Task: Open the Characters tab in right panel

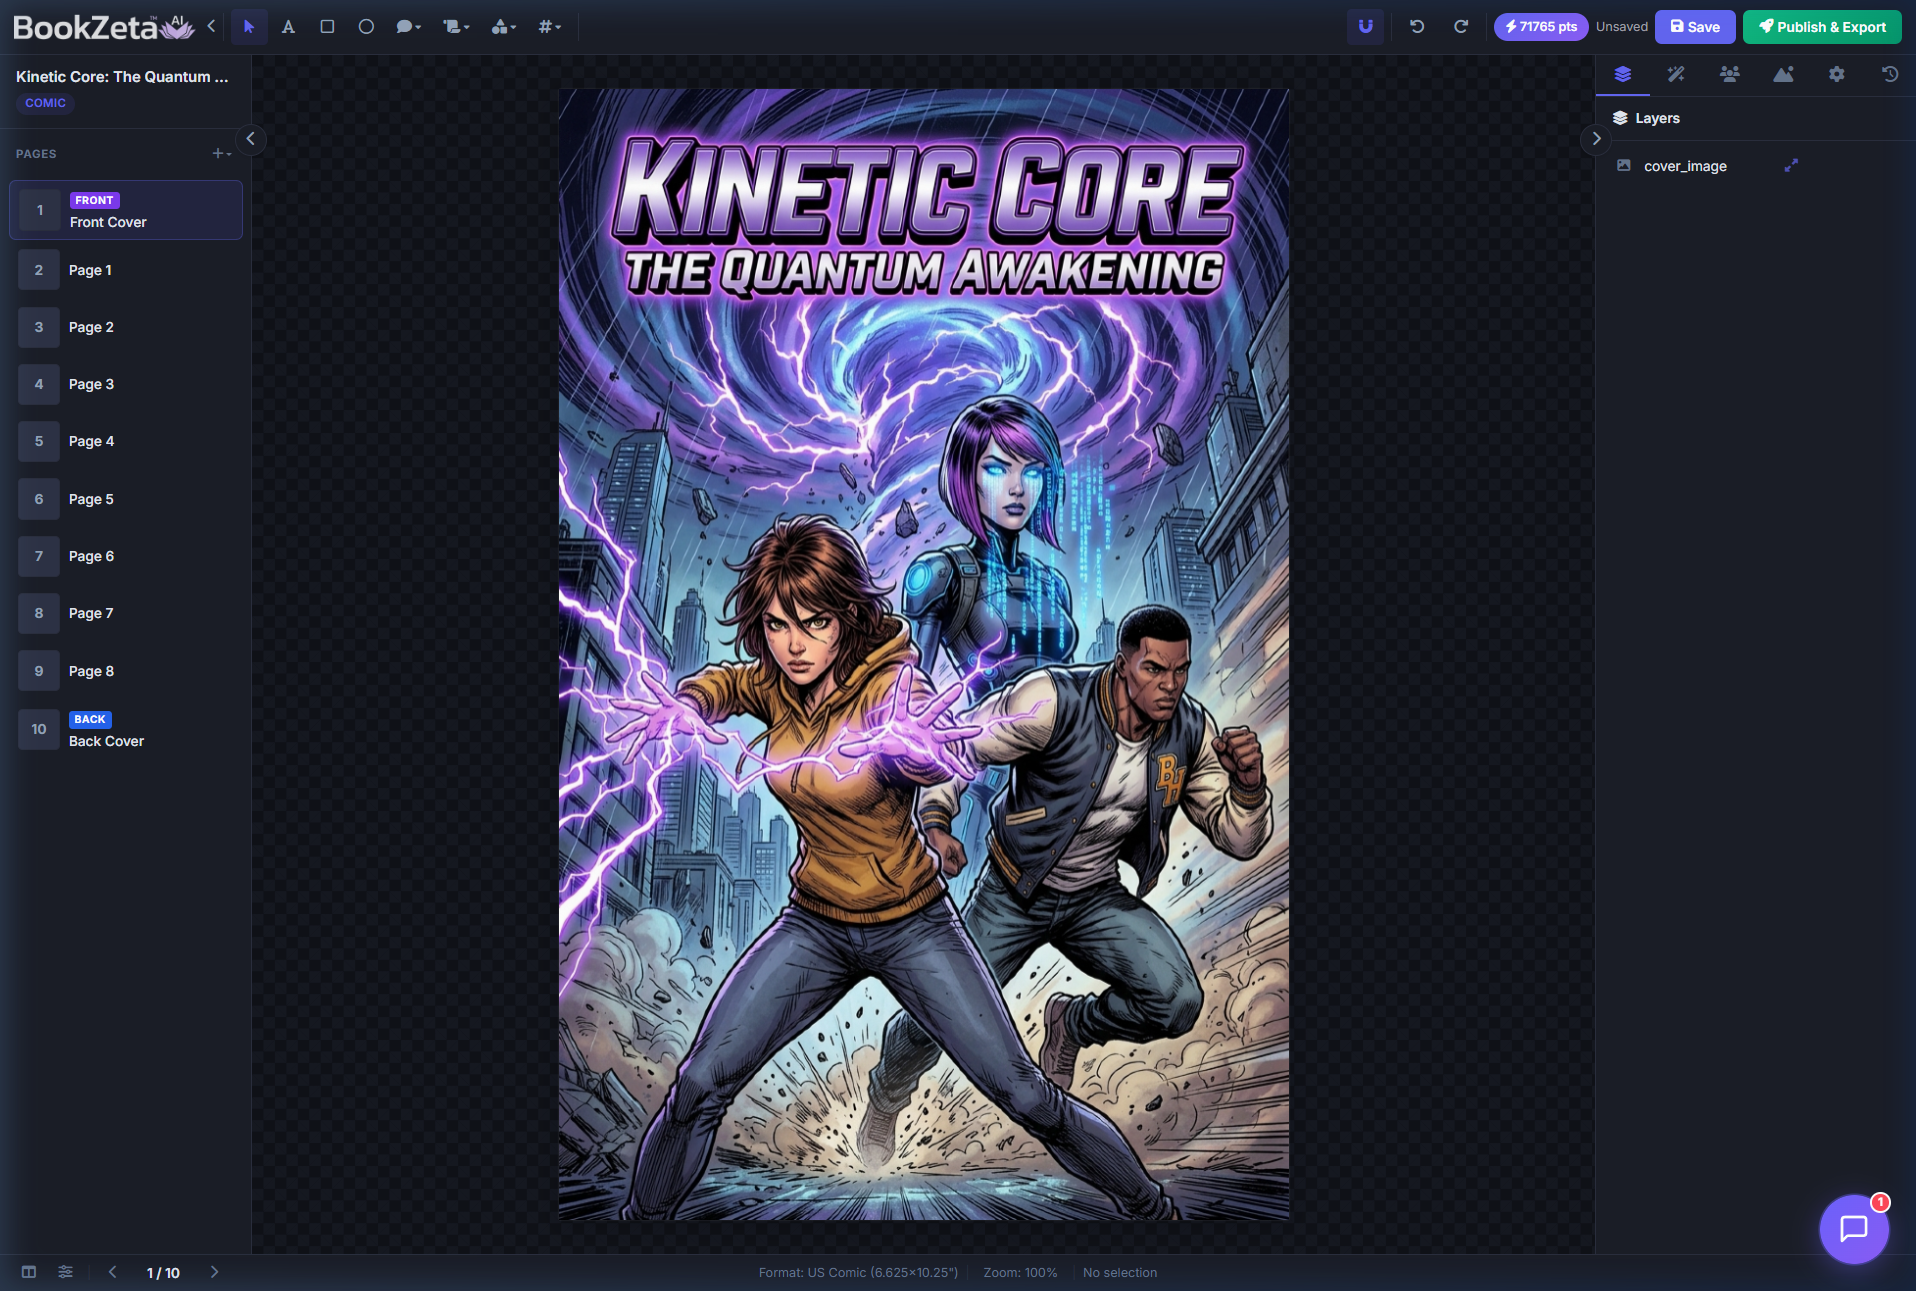Action: coord(1729,74)
